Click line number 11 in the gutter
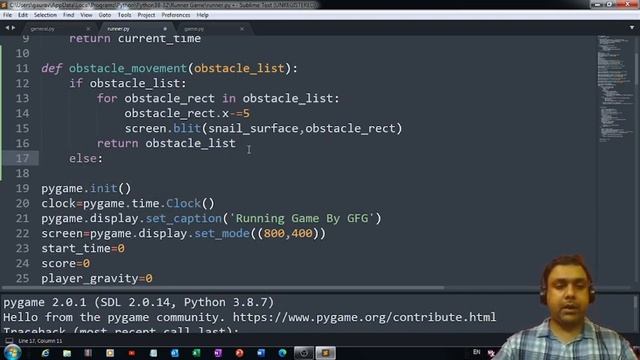640x360 pixels. pyautogui.click(x=22, y=68)
